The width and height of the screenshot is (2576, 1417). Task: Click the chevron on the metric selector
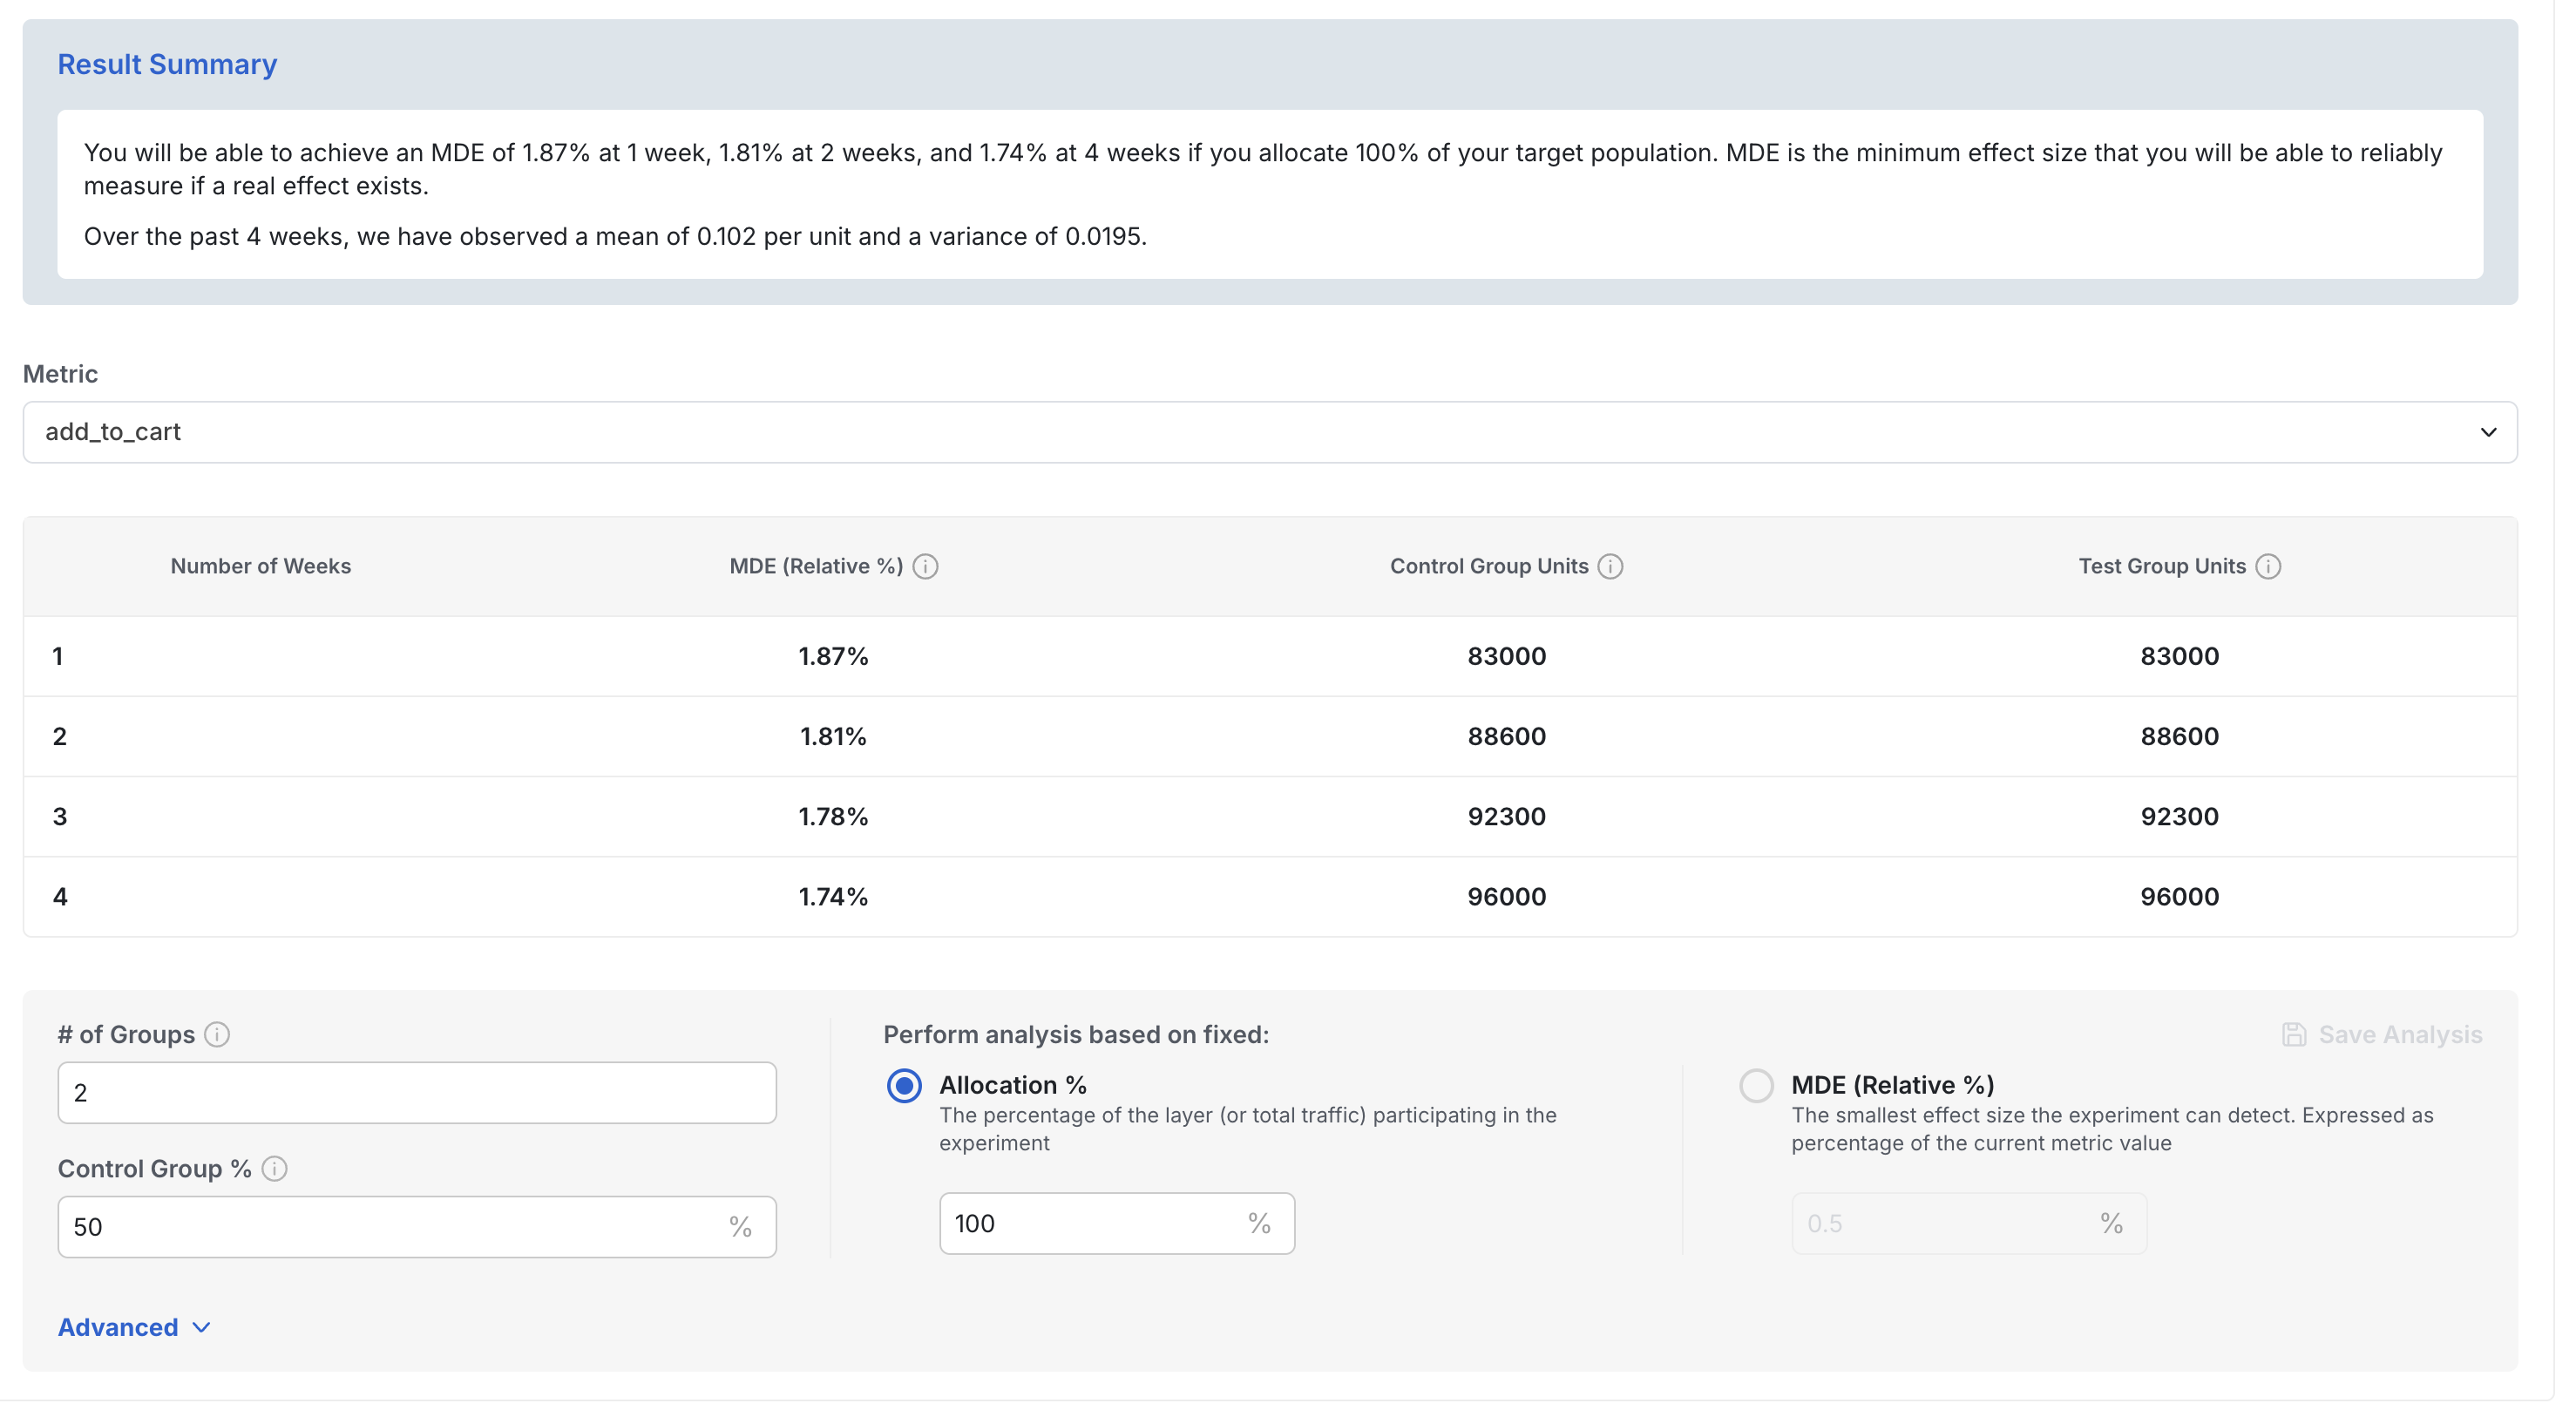pyautogui.click(x=2487, y=432)
